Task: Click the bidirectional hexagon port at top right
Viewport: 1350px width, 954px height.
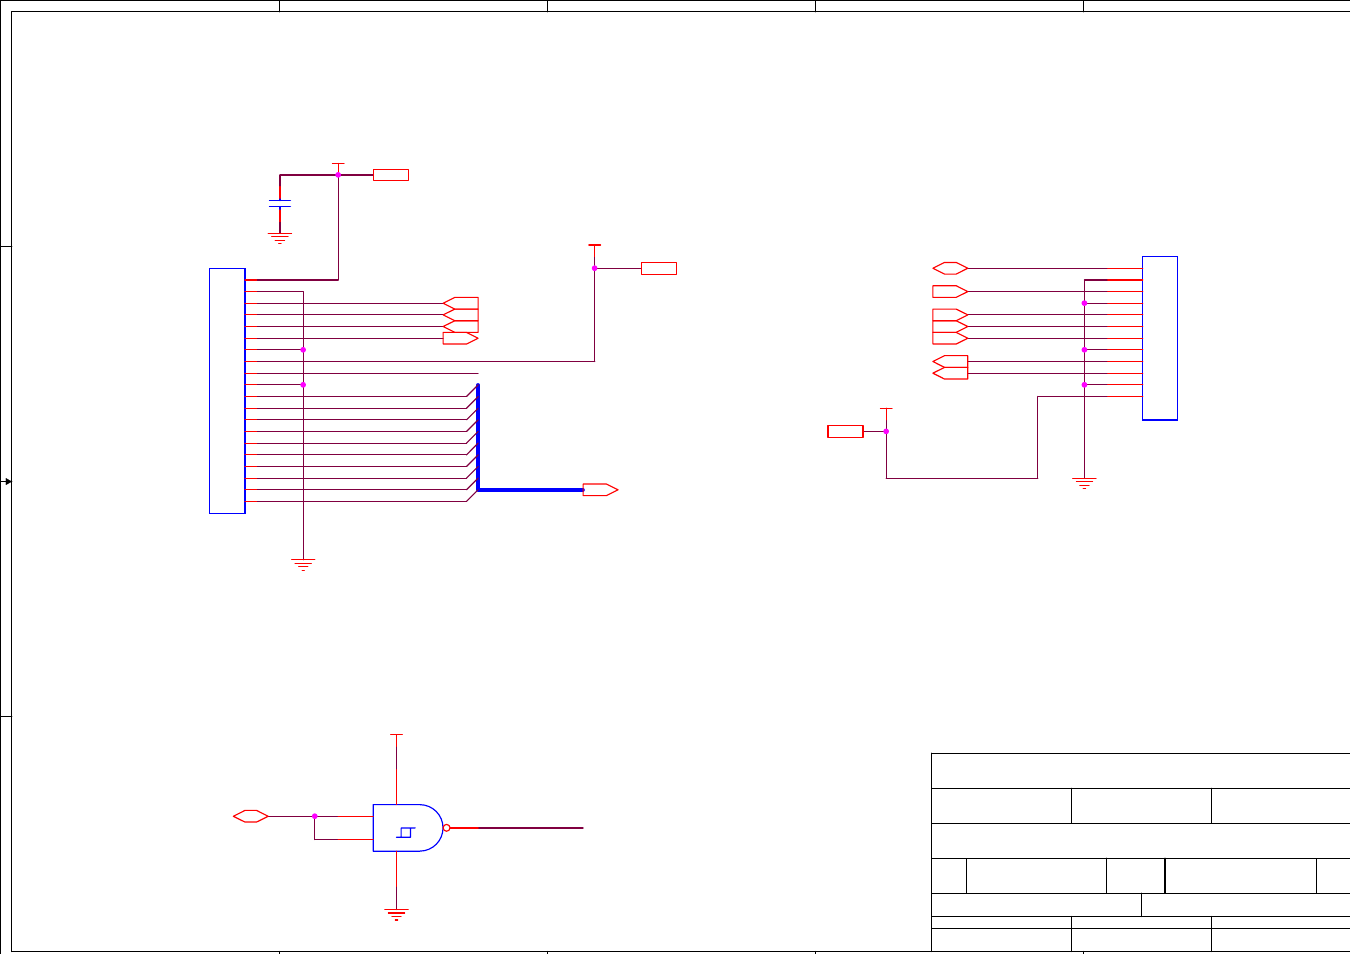Action: [950, 268]
